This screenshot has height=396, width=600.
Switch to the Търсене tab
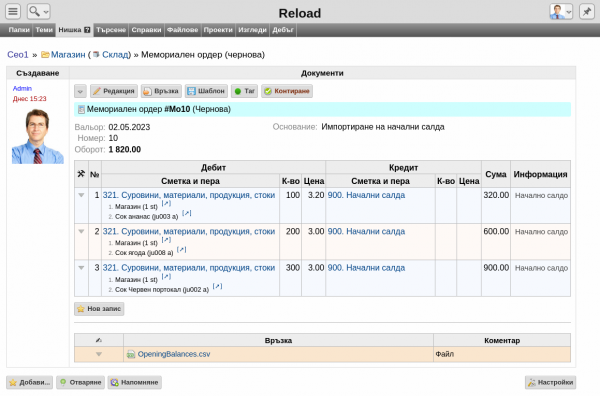pyautogui.click(x=111, y=30)
